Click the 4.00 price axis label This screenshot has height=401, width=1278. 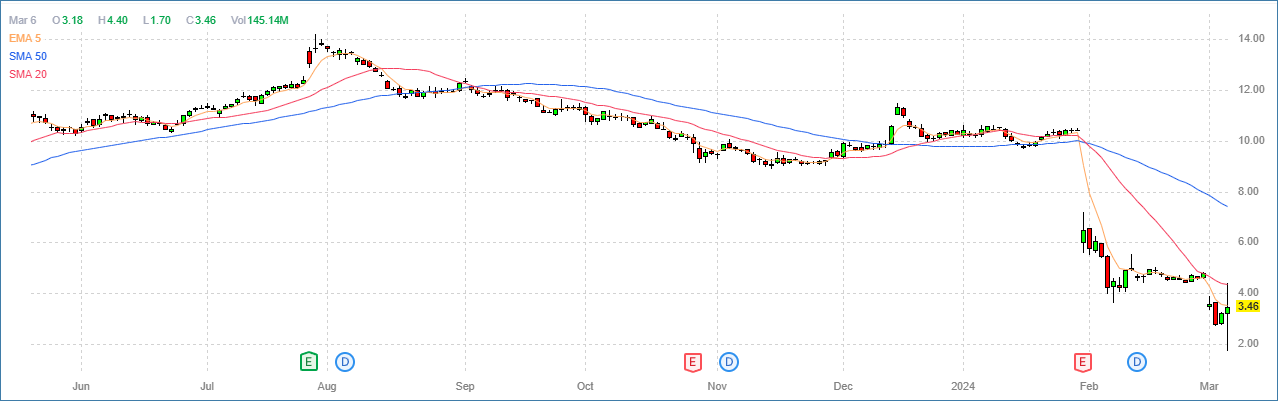click(1249, 294)
